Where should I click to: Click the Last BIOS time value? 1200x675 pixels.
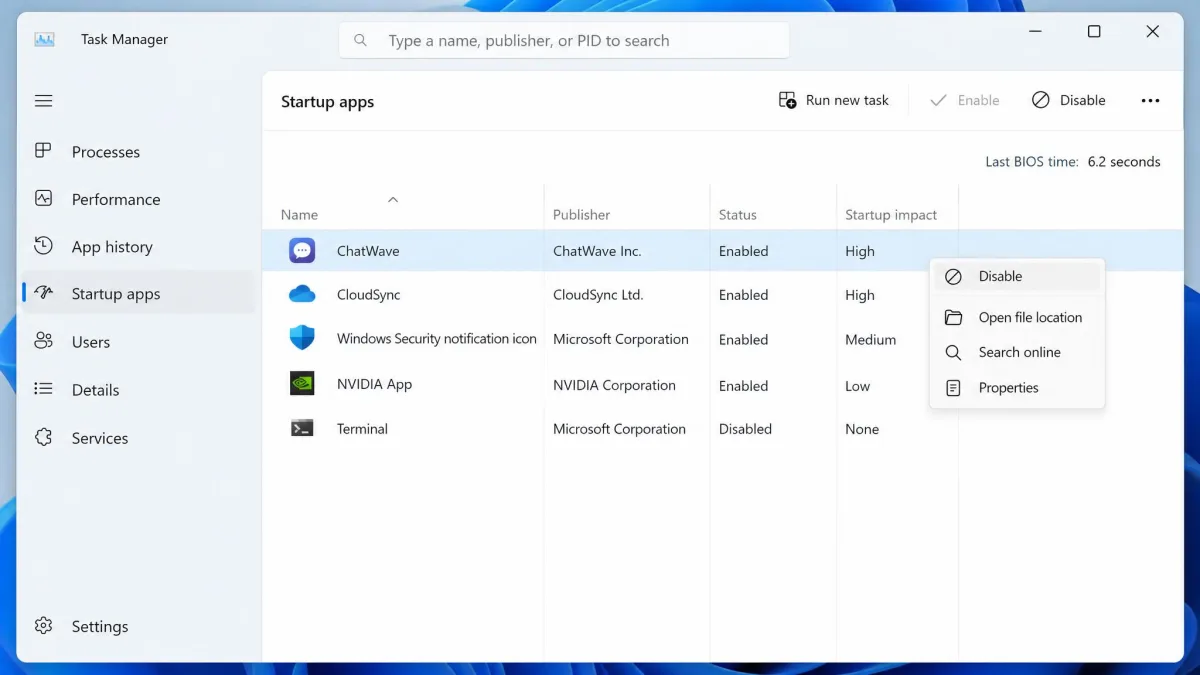click(x=1124, y=162)
